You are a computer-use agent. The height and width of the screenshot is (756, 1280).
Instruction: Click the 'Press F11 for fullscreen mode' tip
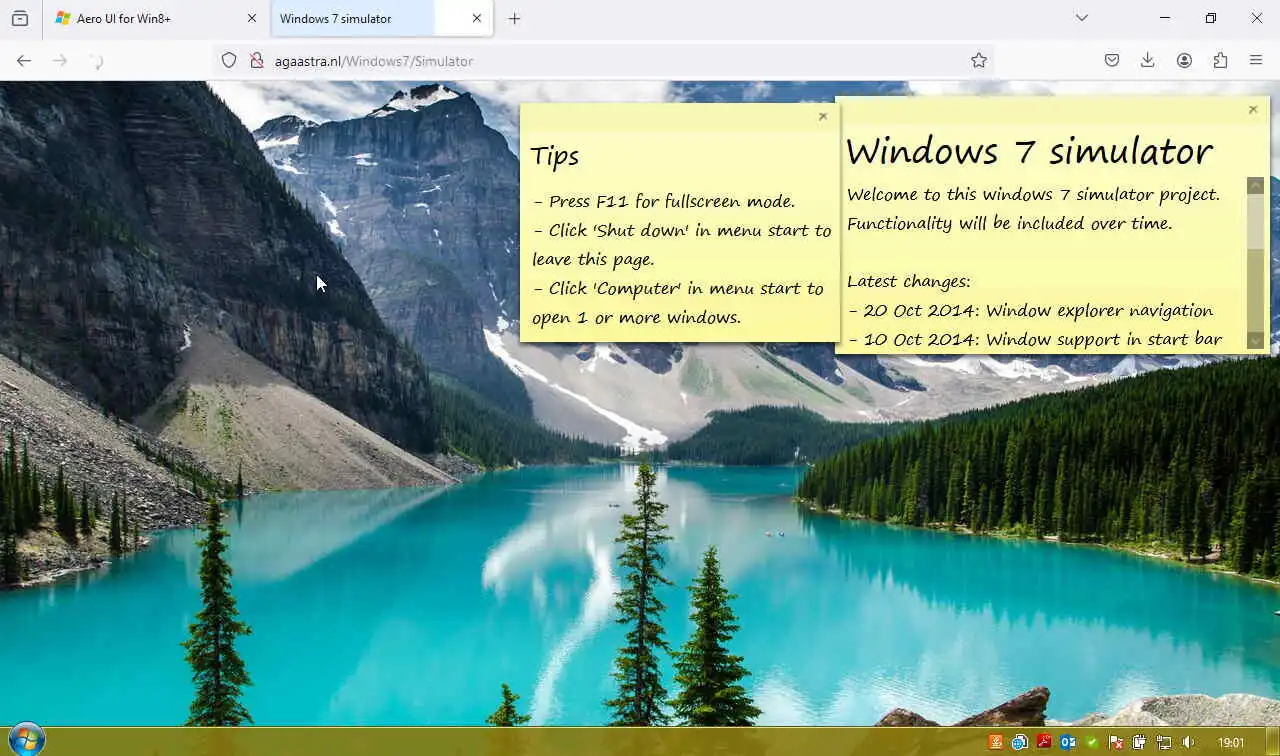tap(664, 201)
